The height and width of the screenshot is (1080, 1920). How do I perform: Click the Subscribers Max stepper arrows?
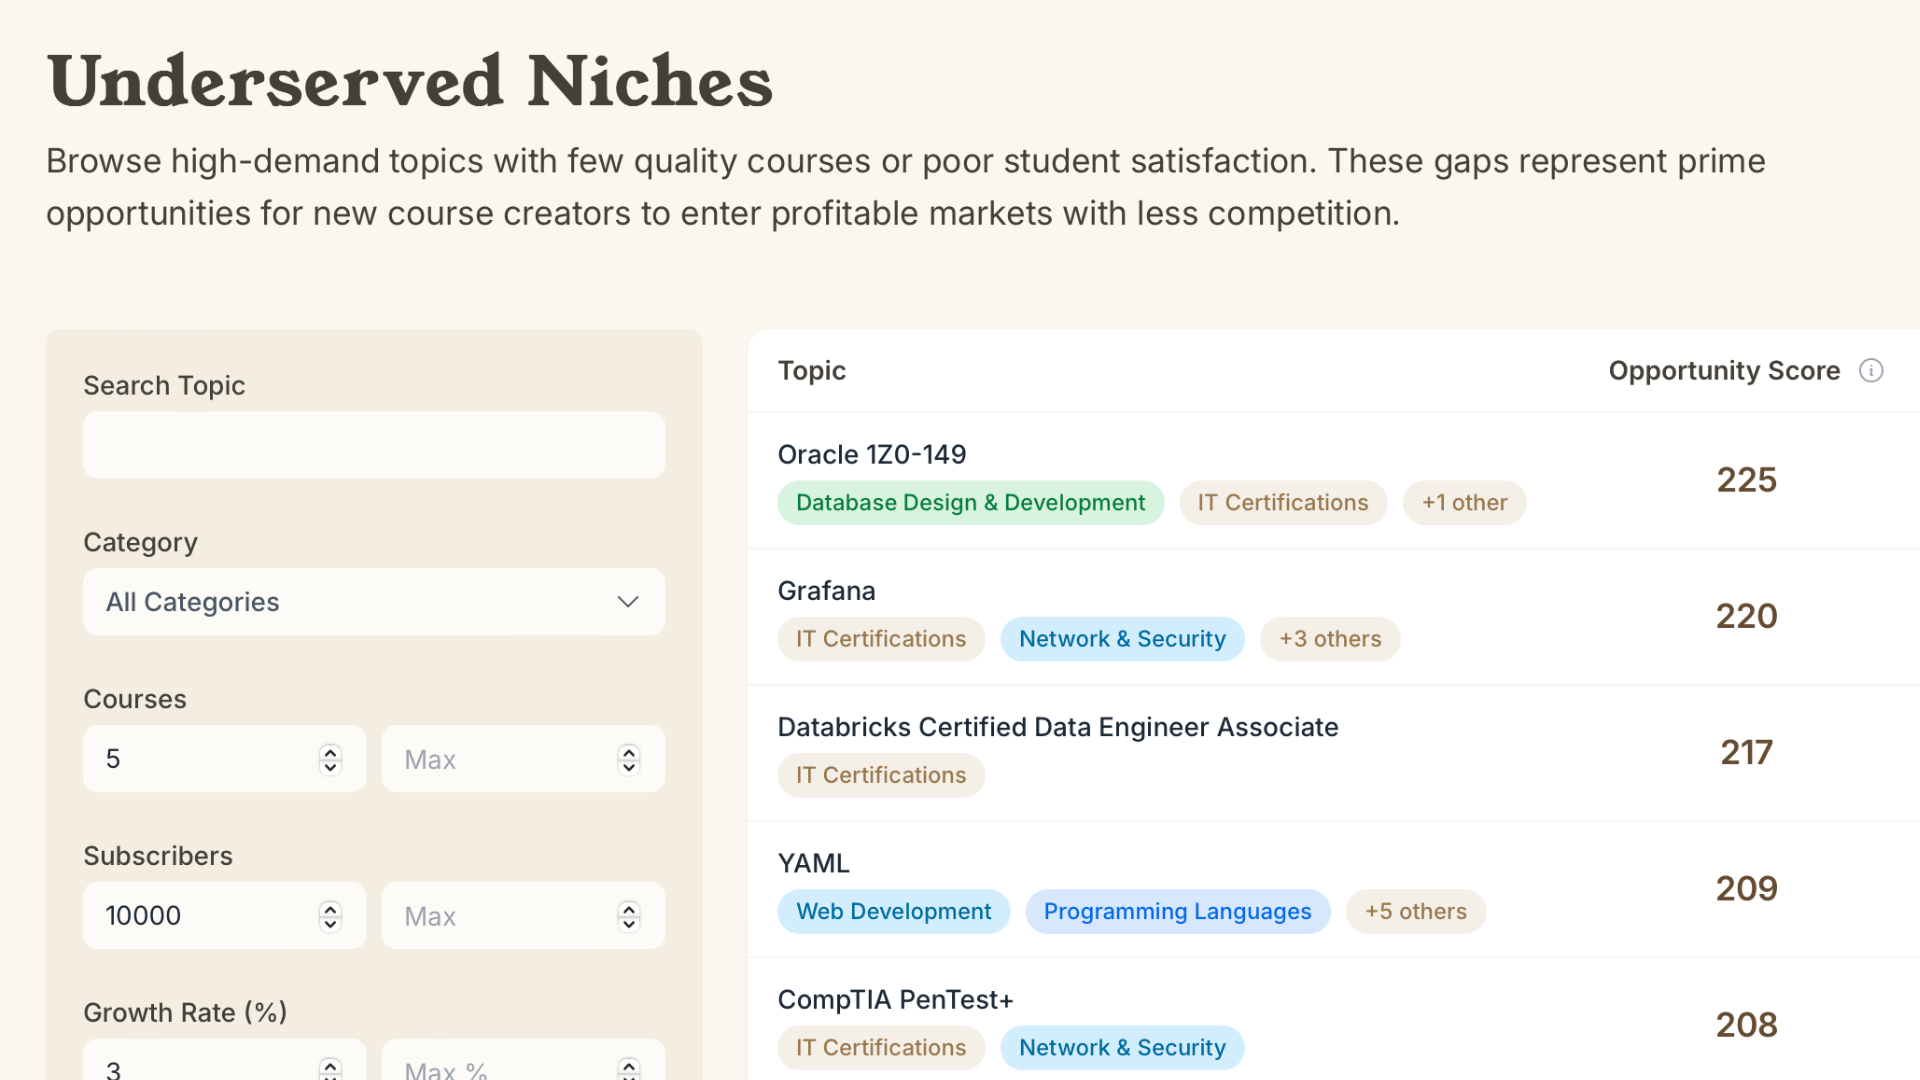coord(629,916)
